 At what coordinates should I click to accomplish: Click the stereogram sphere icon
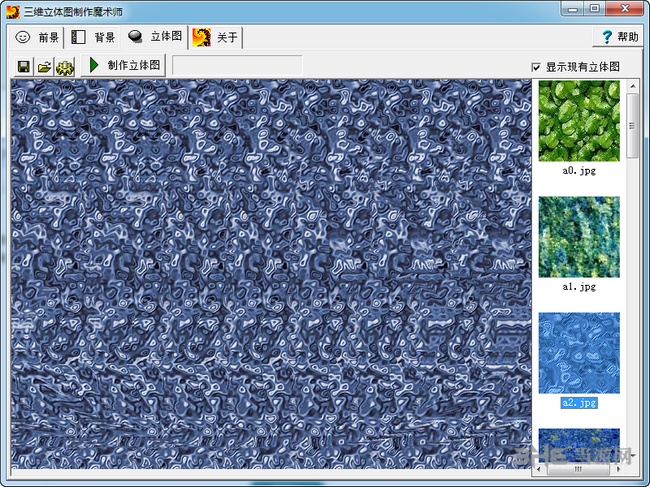click(x=135, y=36)
